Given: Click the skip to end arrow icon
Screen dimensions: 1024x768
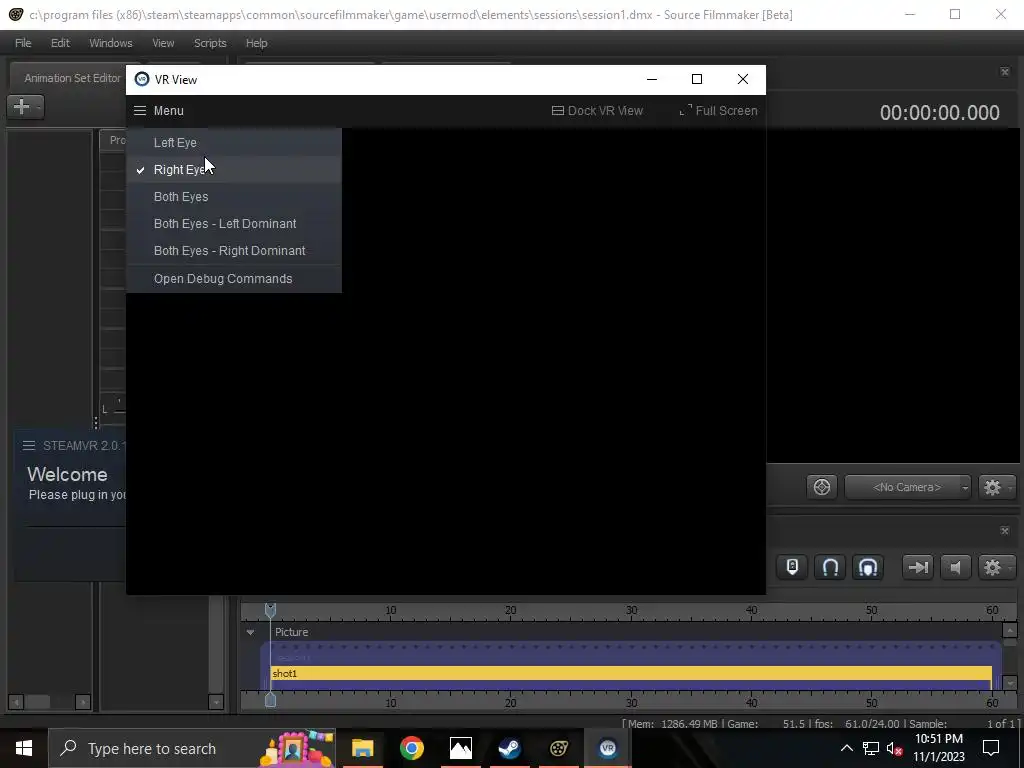Looking at the screenshot, I should [x=918, y=567].
